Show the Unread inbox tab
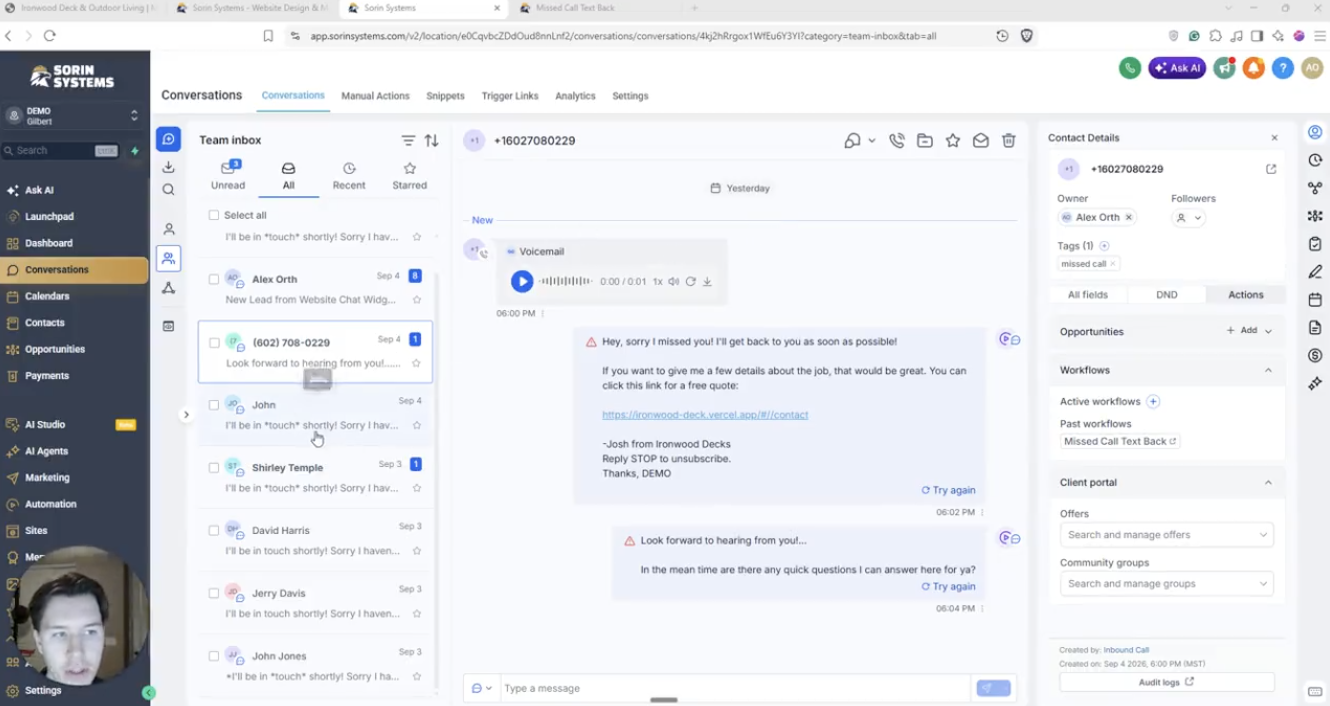 tap(228, 176)
